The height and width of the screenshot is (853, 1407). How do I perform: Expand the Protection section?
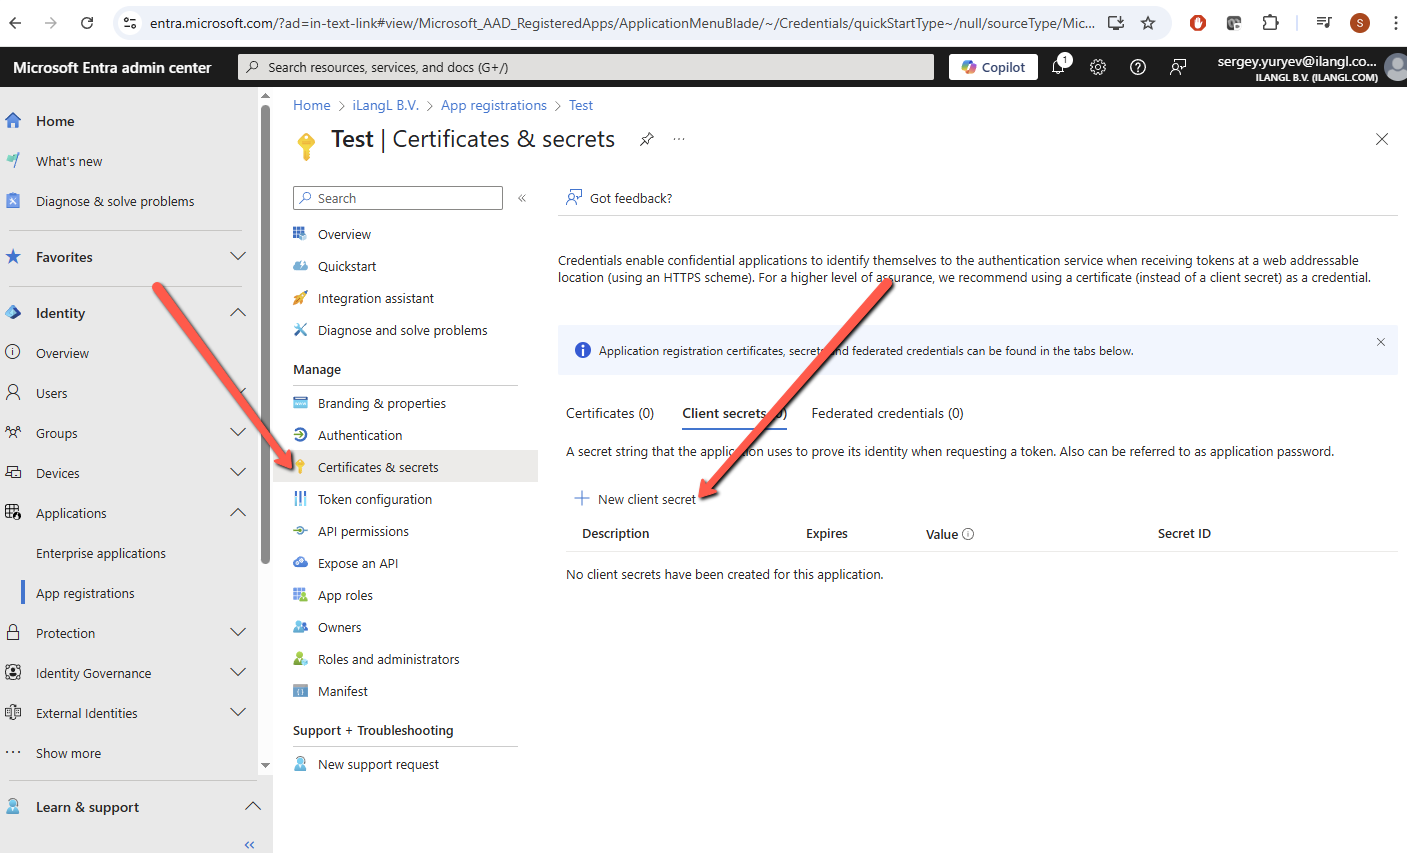pos(238,633)
